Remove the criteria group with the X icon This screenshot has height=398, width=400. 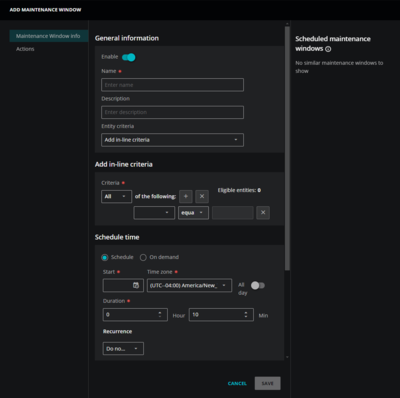202,196
